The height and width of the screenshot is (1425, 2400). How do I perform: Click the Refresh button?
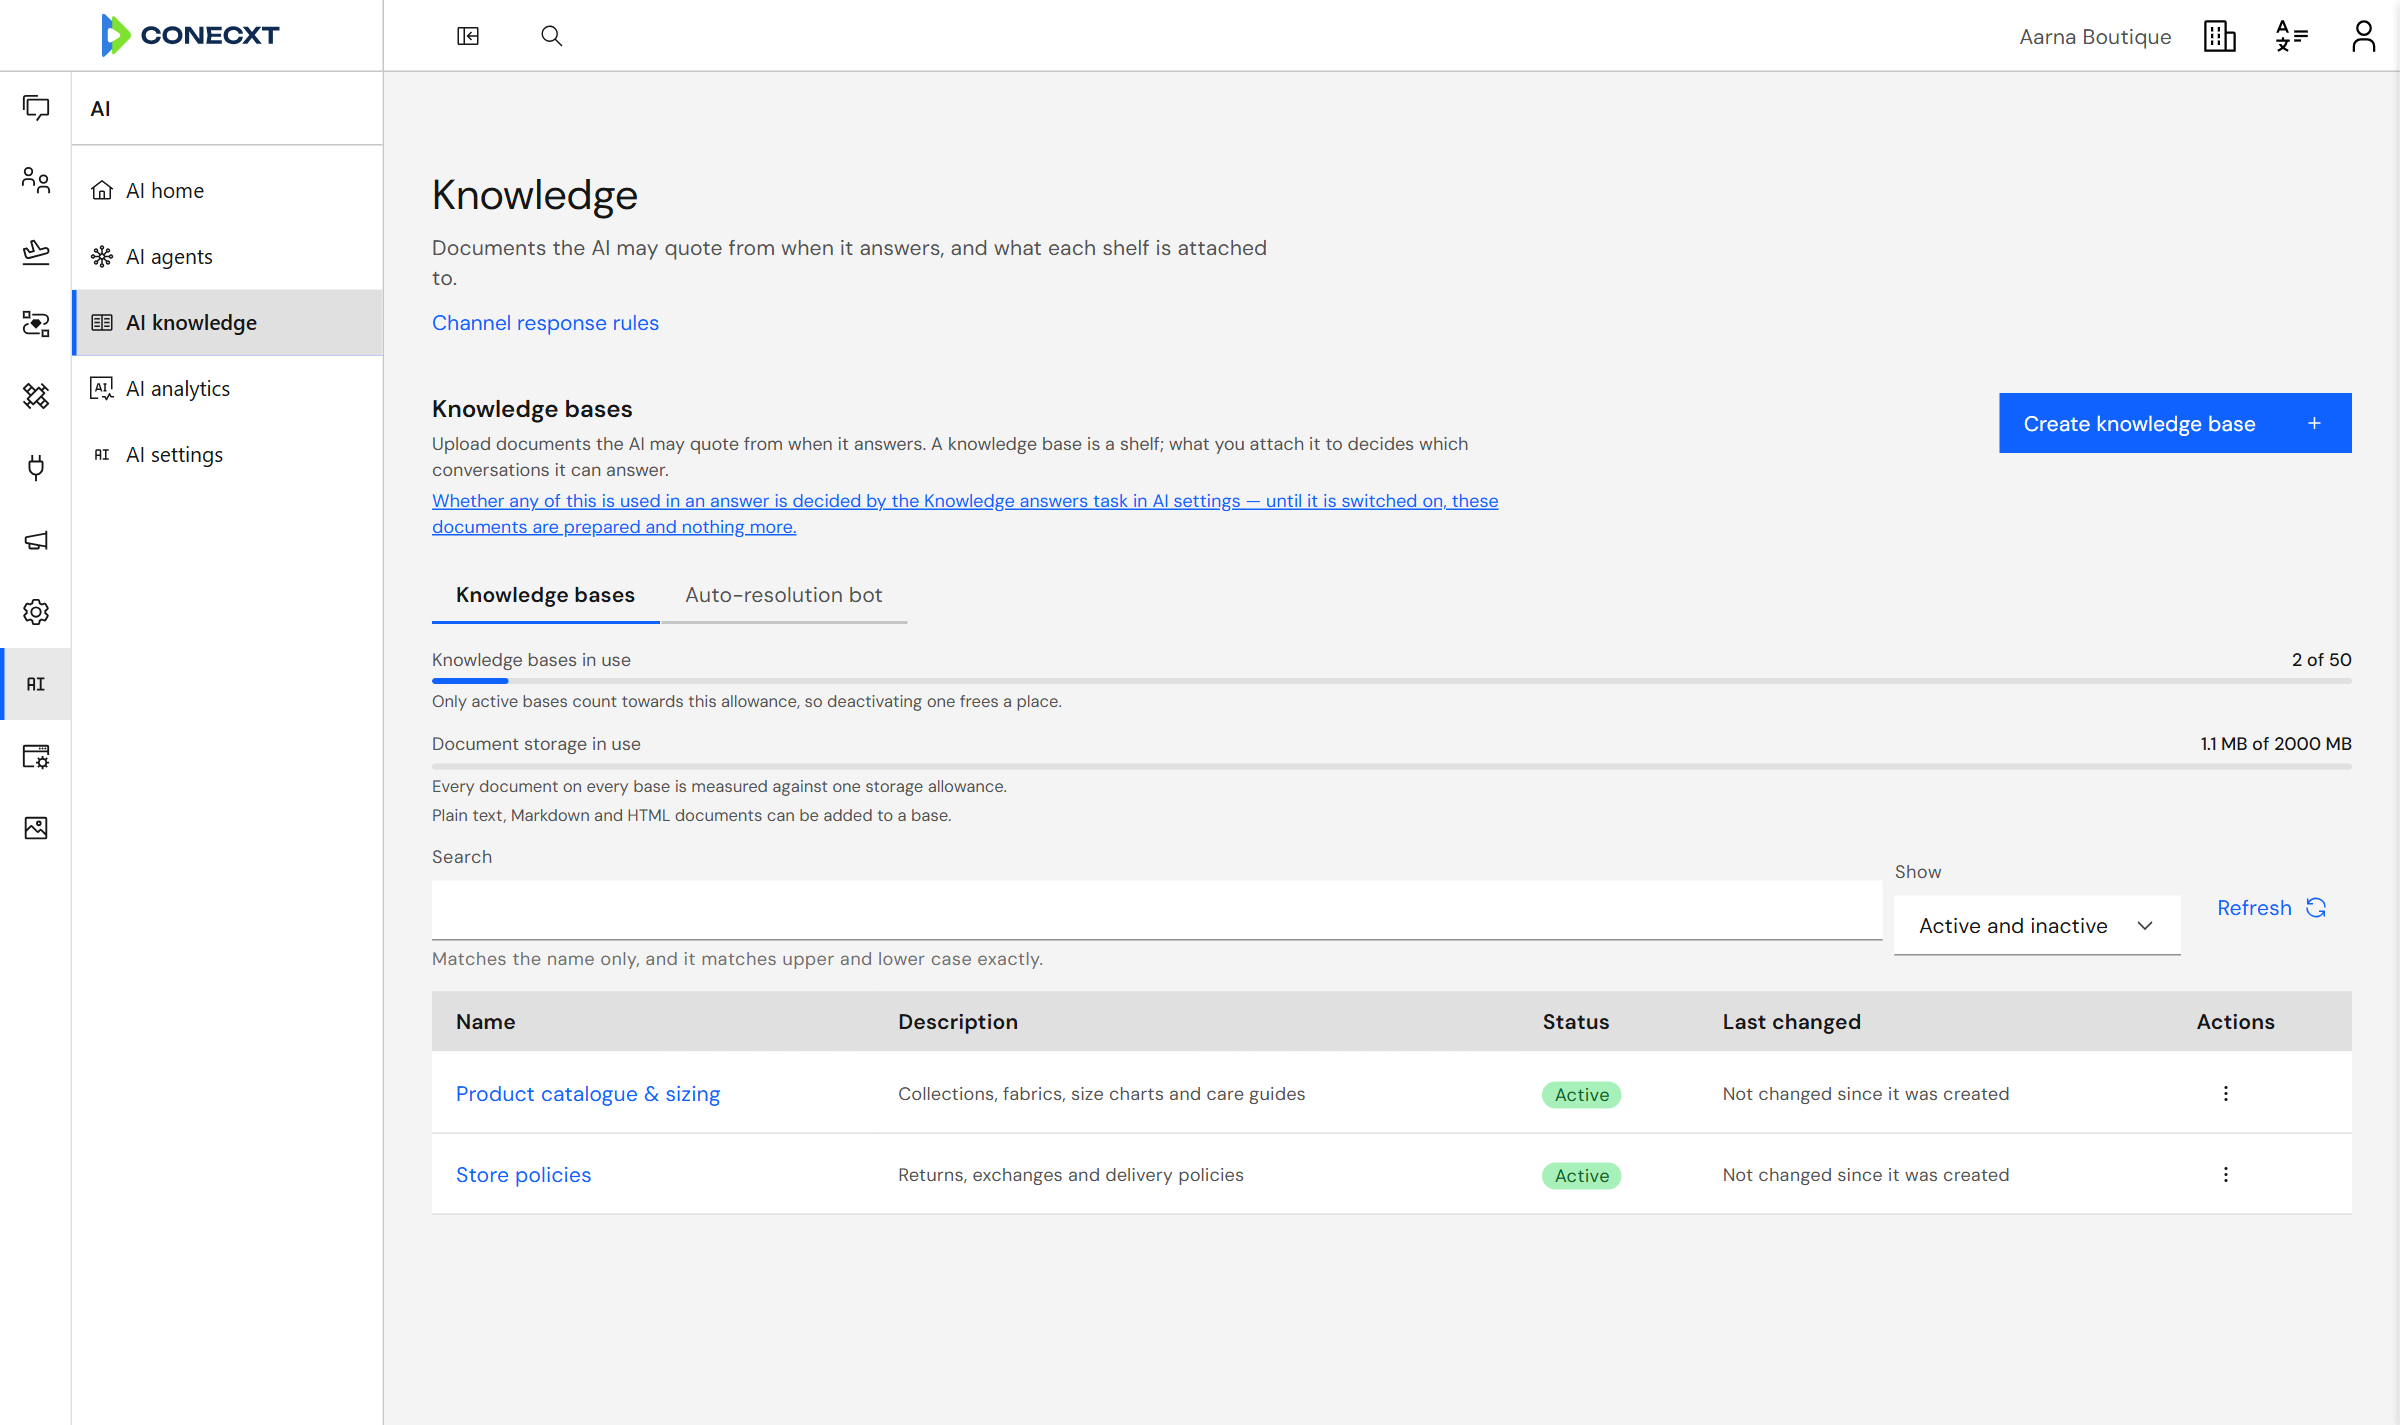[x=2272, y=908]
